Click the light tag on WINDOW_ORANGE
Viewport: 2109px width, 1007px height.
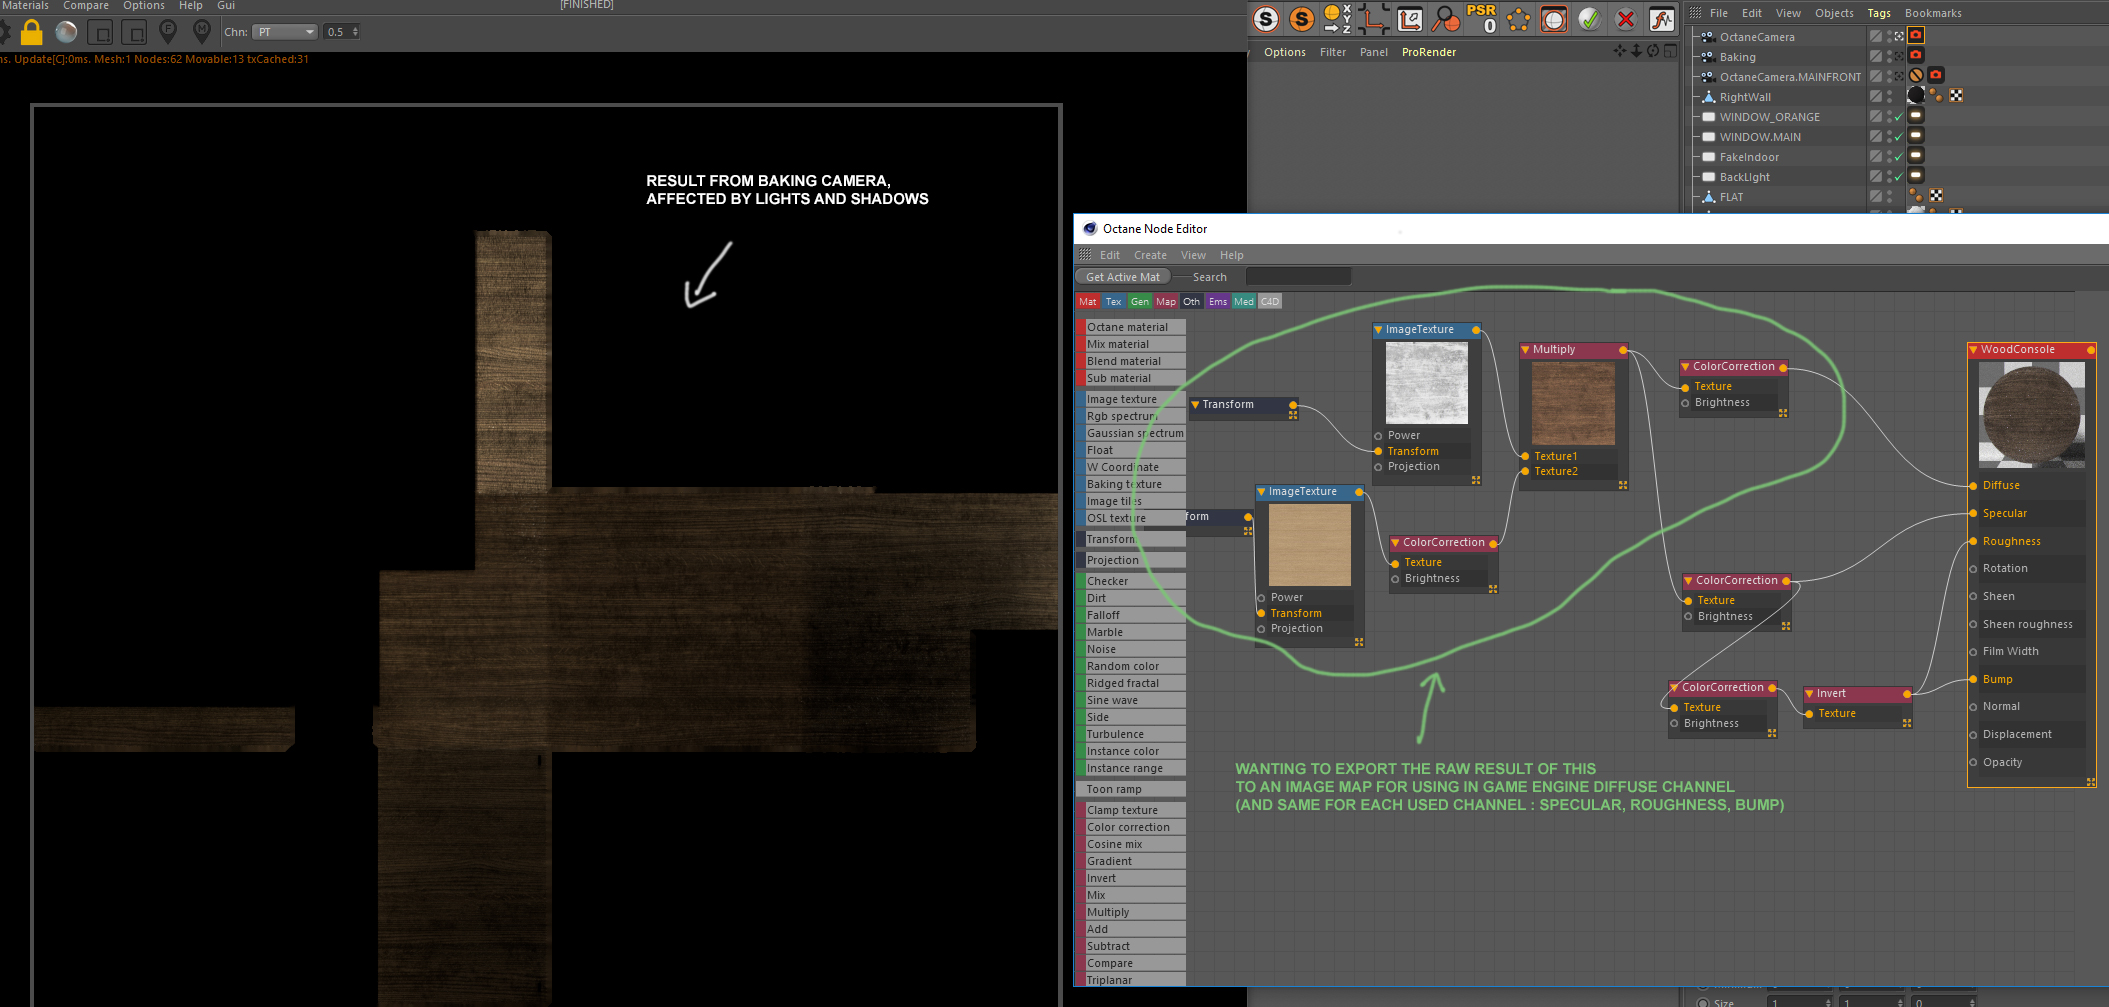1916,116
